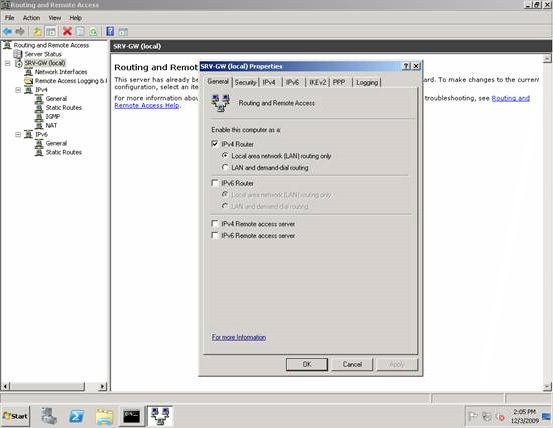Enable the IPv6 Router checkbox
Viewport: 553px width, 428px height.
214,183
